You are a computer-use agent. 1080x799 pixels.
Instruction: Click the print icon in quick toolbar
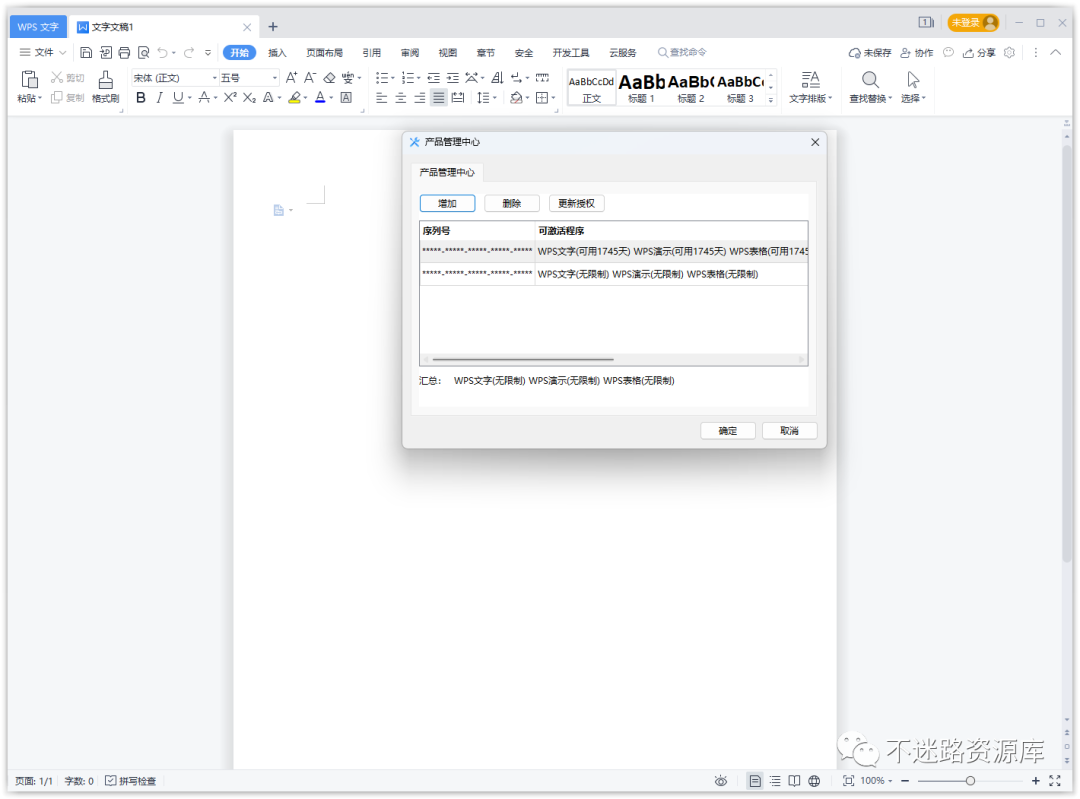124,52
